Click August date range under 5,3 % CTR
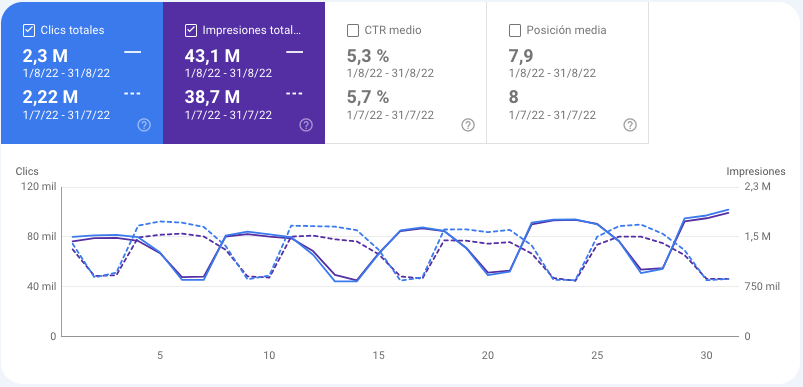This screenshot has height=387, width=803. [x=390, y=73]
